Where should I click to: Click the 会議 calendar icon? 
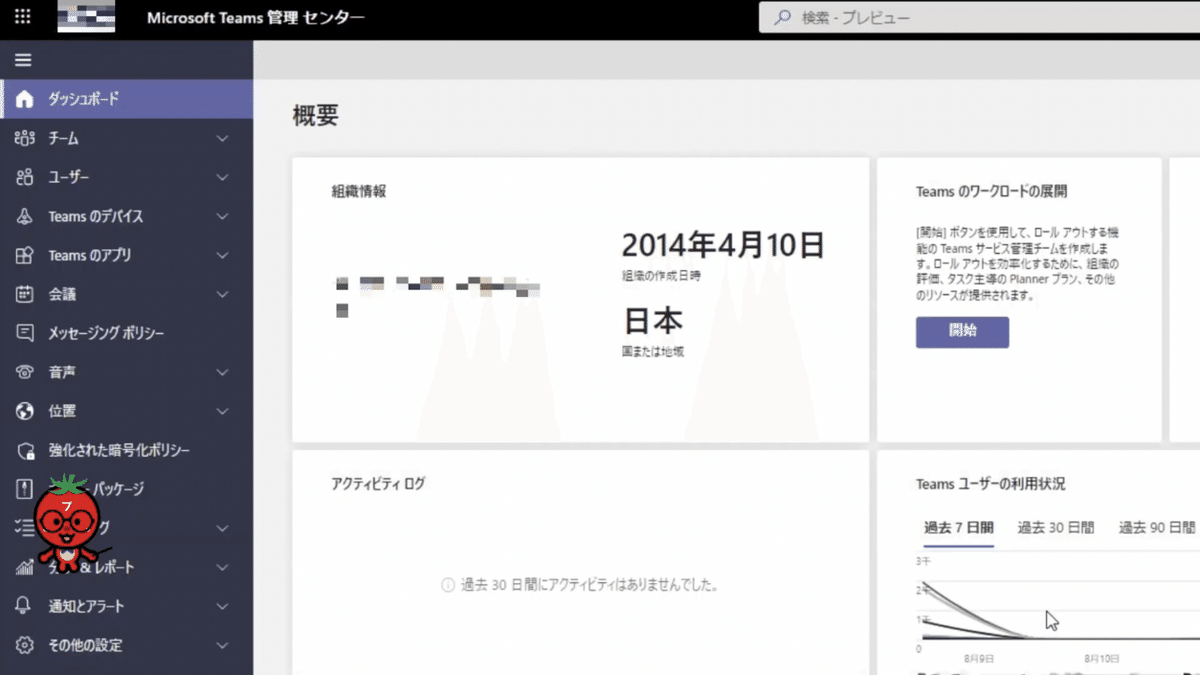(x=25, y=294)
